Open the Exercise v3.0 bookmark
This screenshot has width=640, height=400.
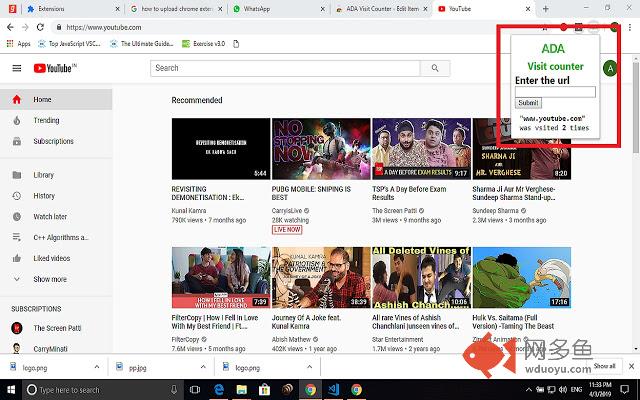(x=203, y=44)
